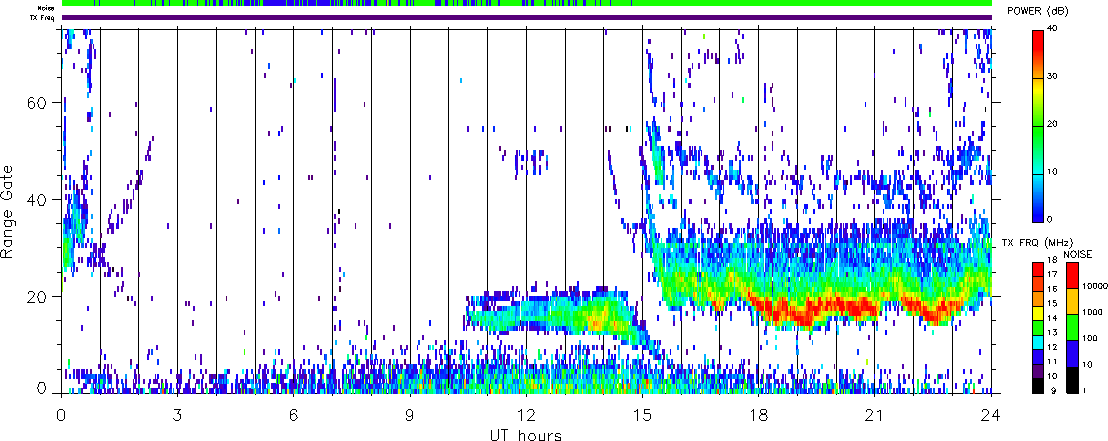Click the POWER (dB) colorbar title
1108x441 pixels.
point(1039,12)
